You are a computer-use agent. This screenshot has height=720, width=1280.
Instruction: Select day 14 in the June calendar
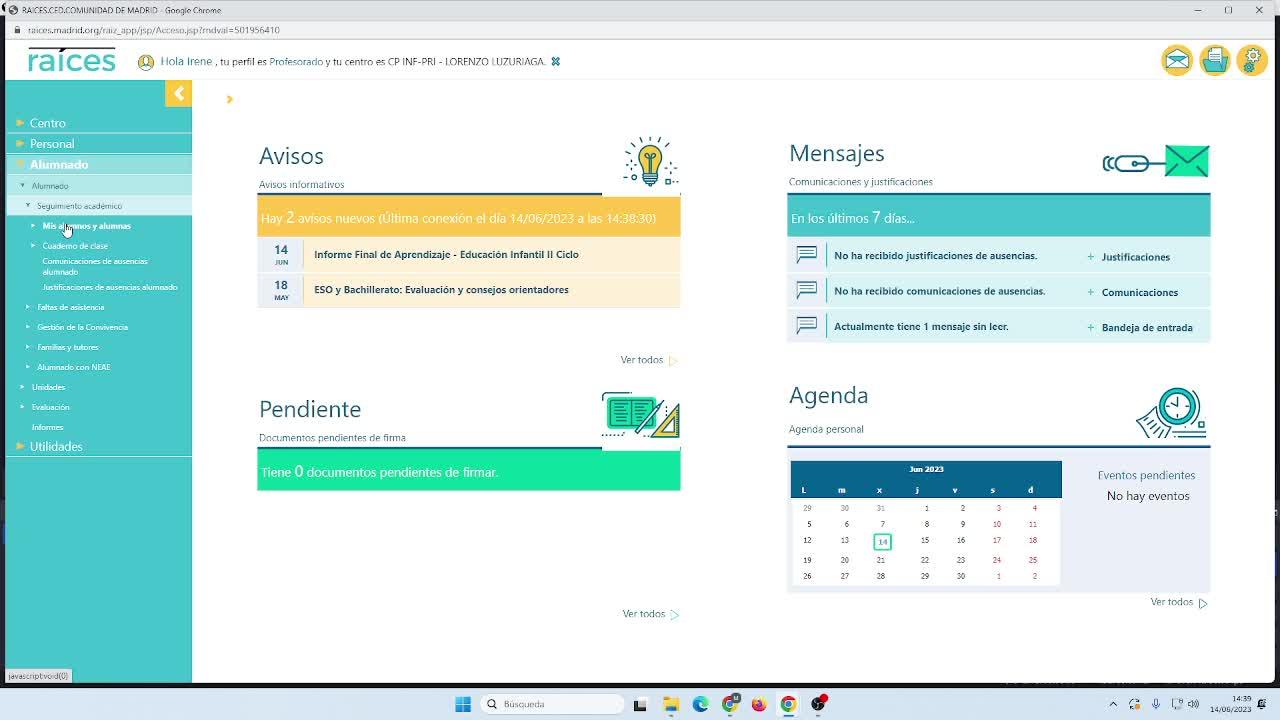click(x=881, y=542)
